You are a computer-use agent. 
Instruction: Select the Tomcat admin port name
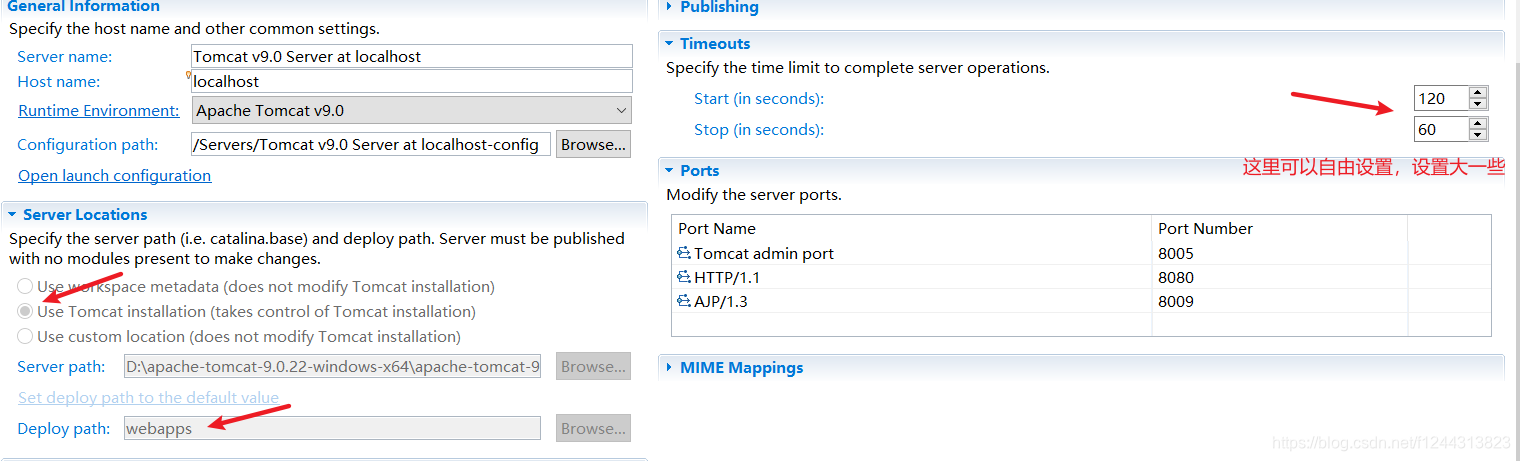pyautogui.click(x=764, y=253)
